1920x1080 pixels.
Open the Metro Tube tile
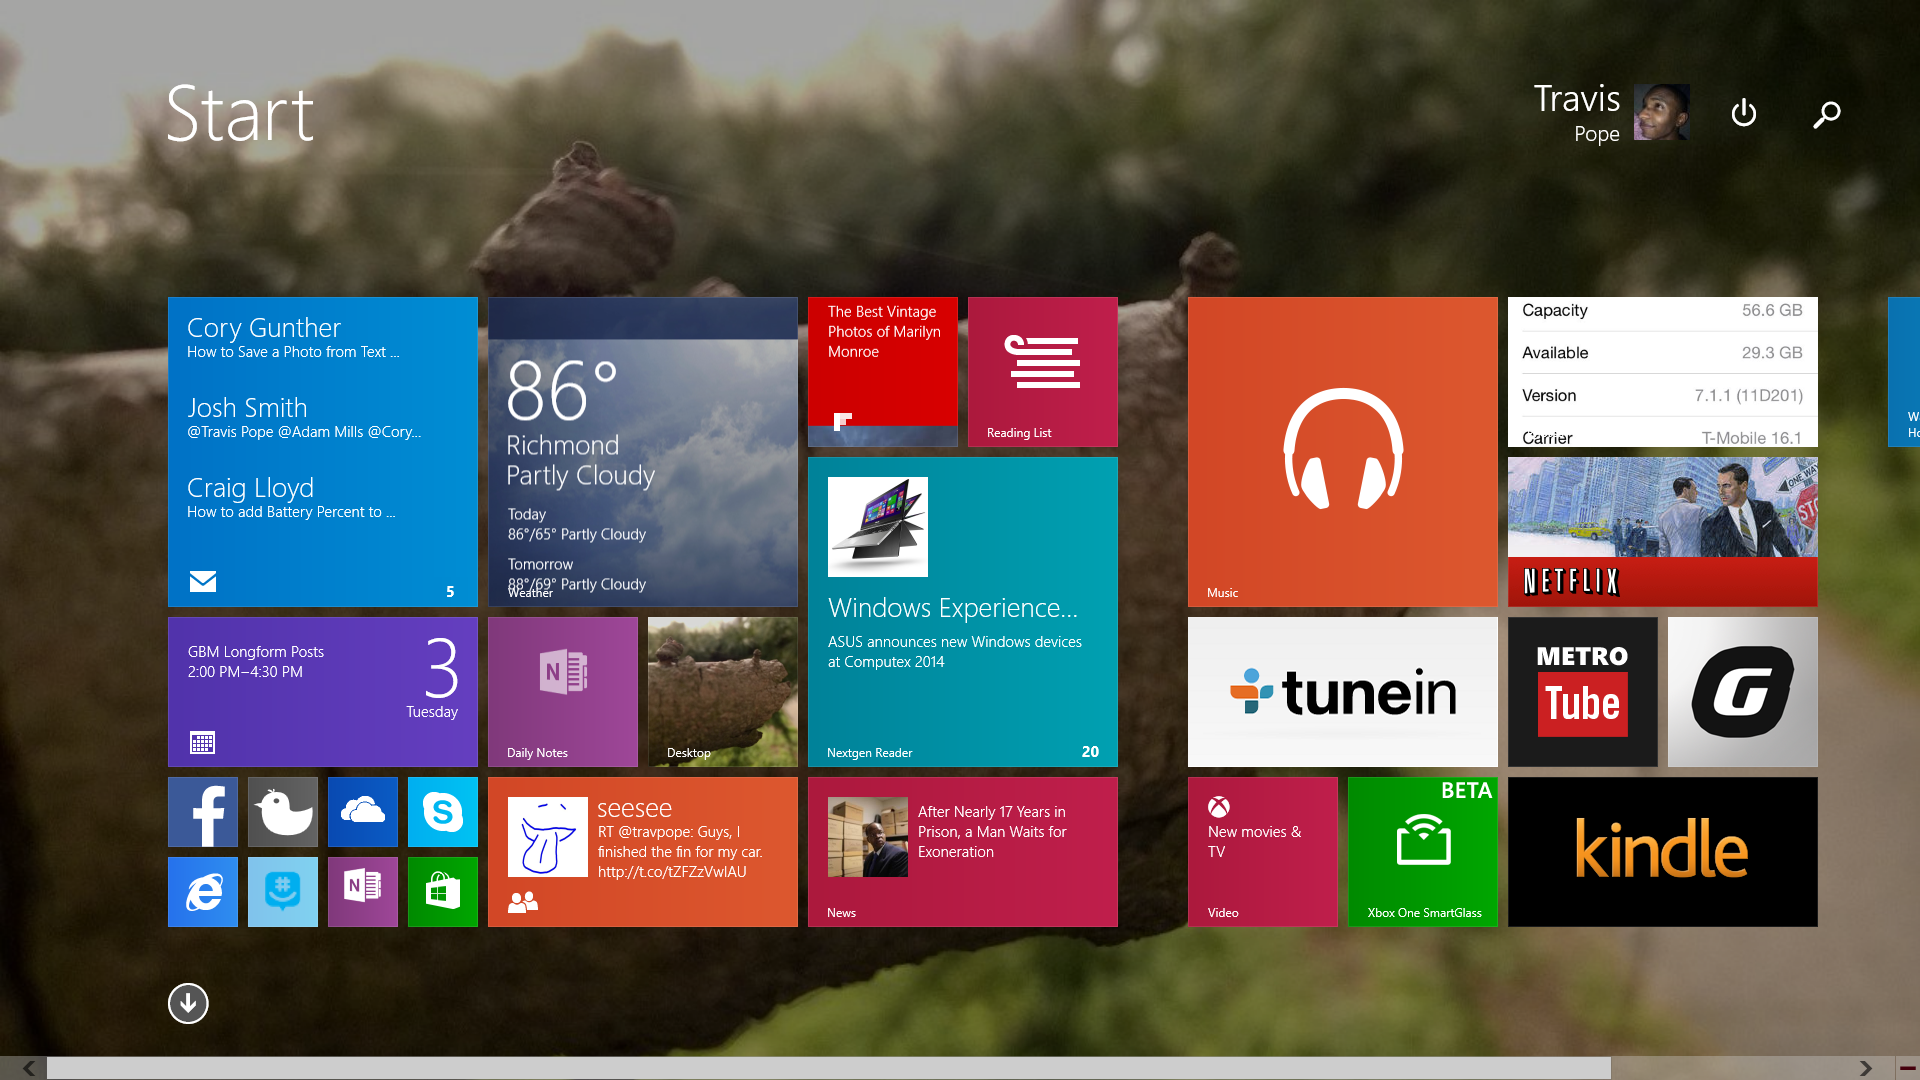pos(1583,692)
